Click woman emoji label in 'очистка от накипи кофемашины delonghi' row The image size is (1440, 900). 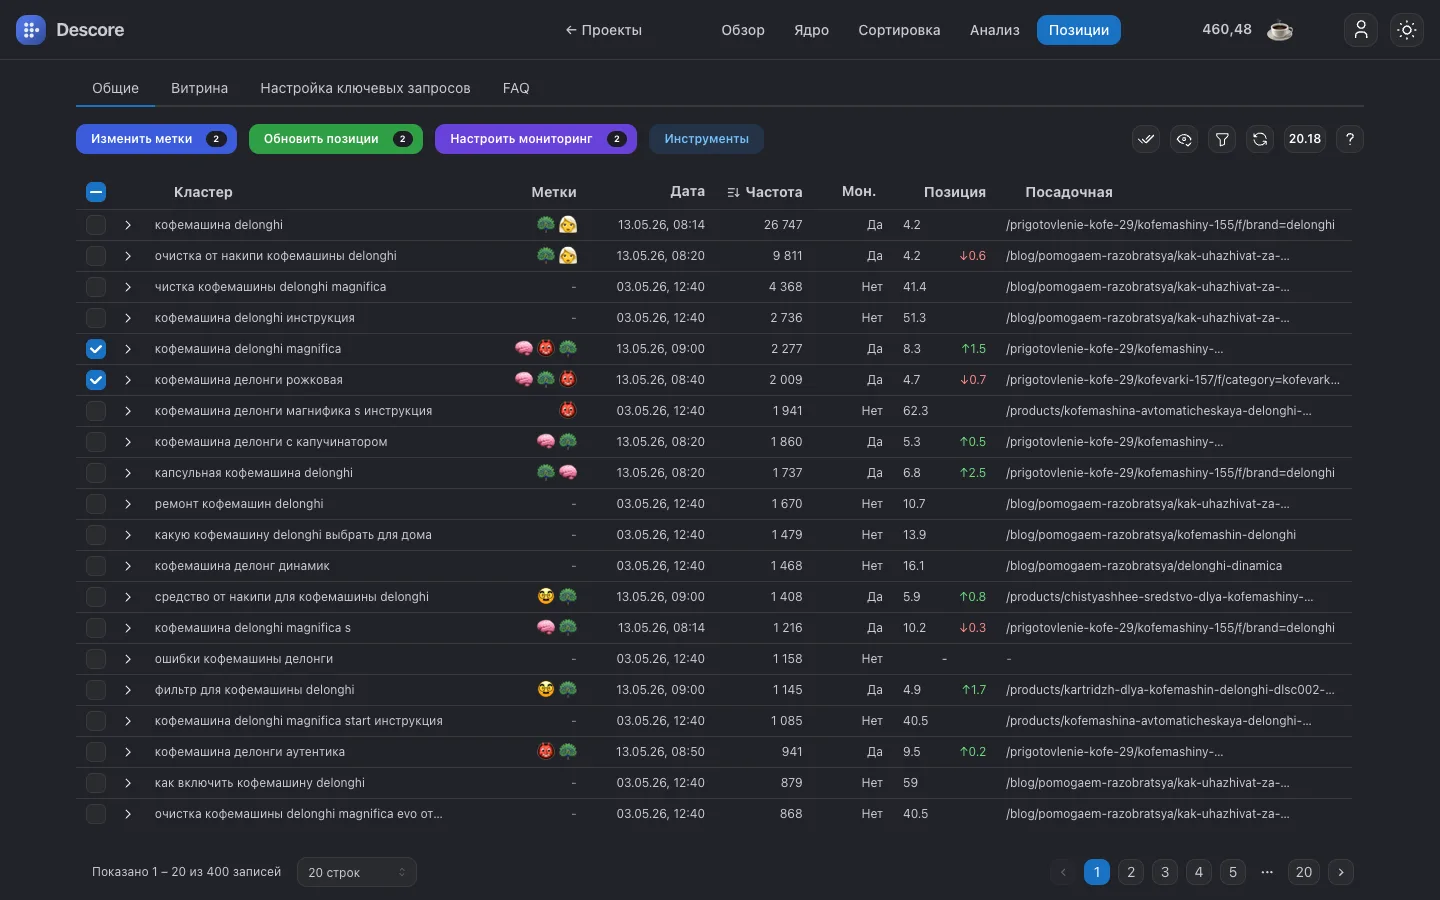pyautogui.click(x=568, y=256)
